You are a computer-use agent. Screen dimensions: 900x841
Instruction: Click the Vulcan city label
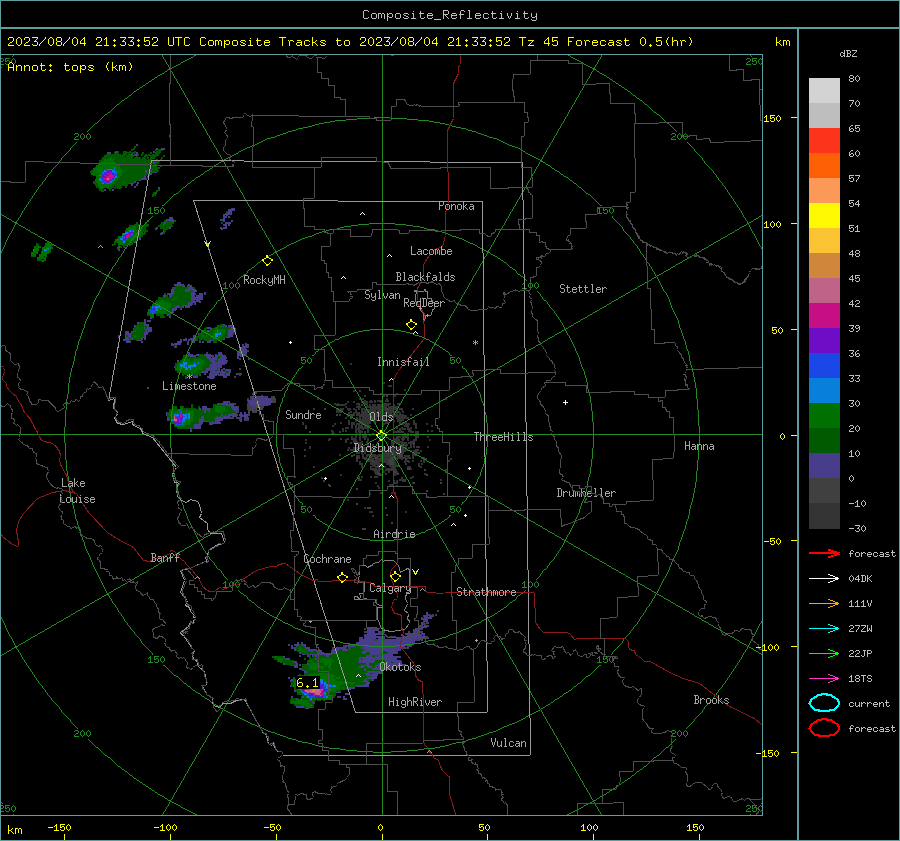(x=508, y=743)
